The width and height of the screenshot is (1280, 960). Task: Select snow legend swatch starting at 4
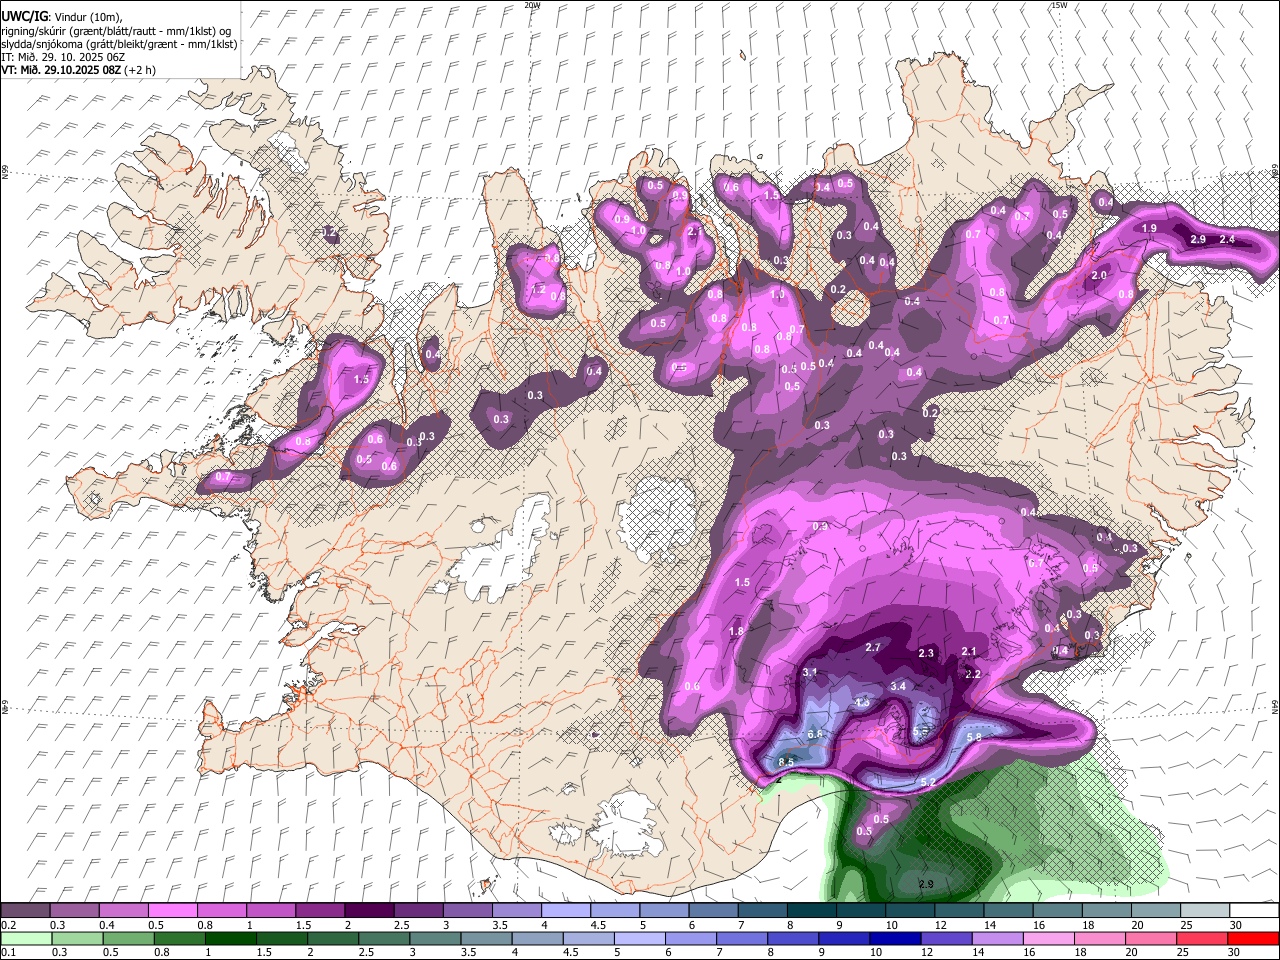click(x=564, y=910)
